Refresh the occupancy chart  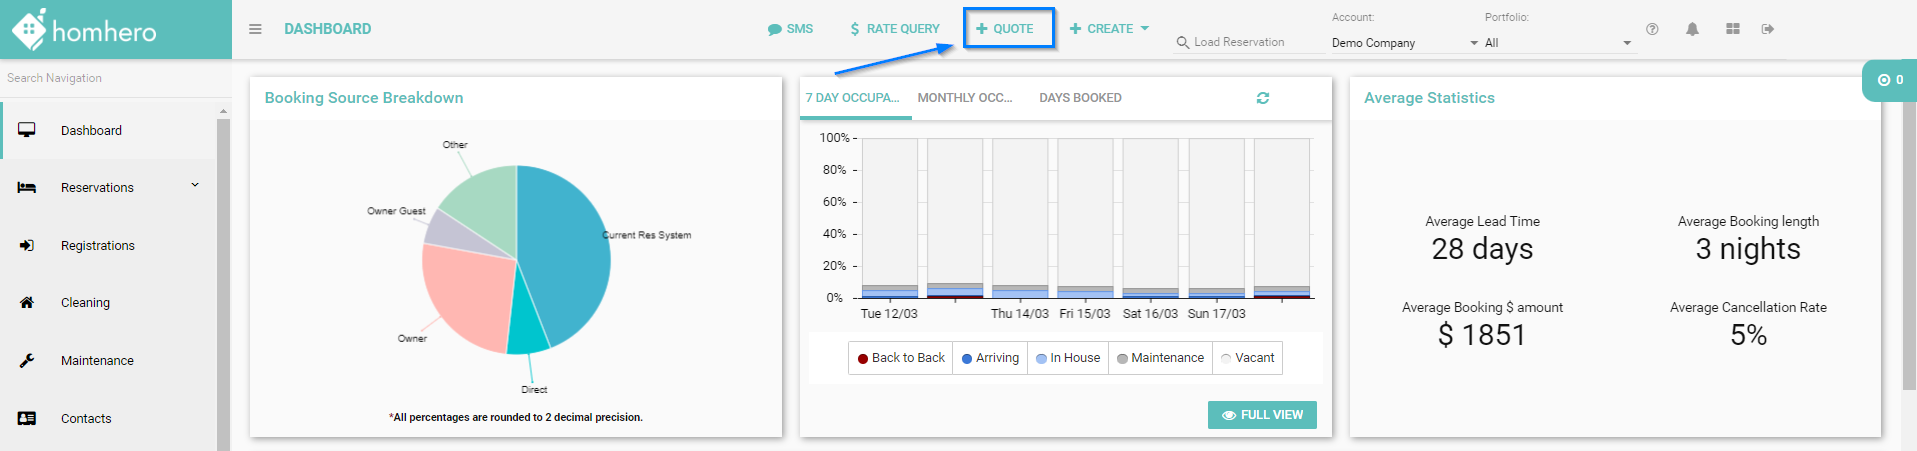pyautogui.click(x=1263, y=98)
